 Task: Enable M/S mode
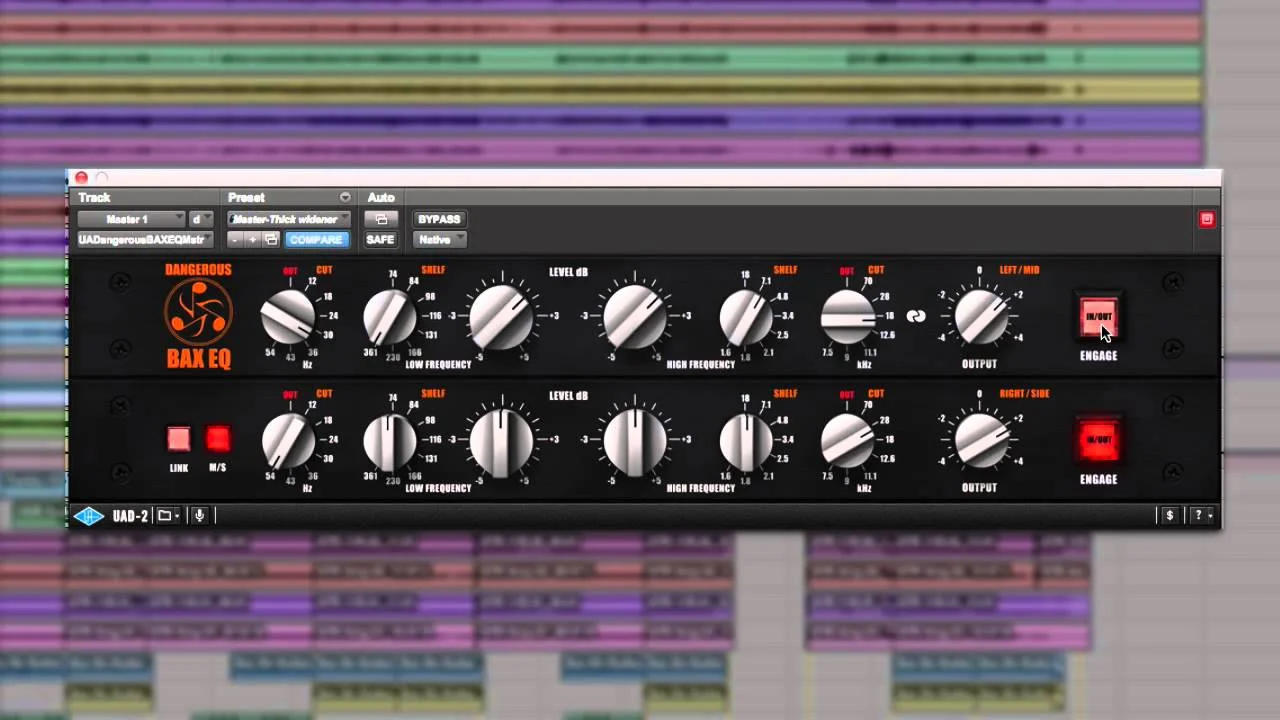tap(219, 438)
